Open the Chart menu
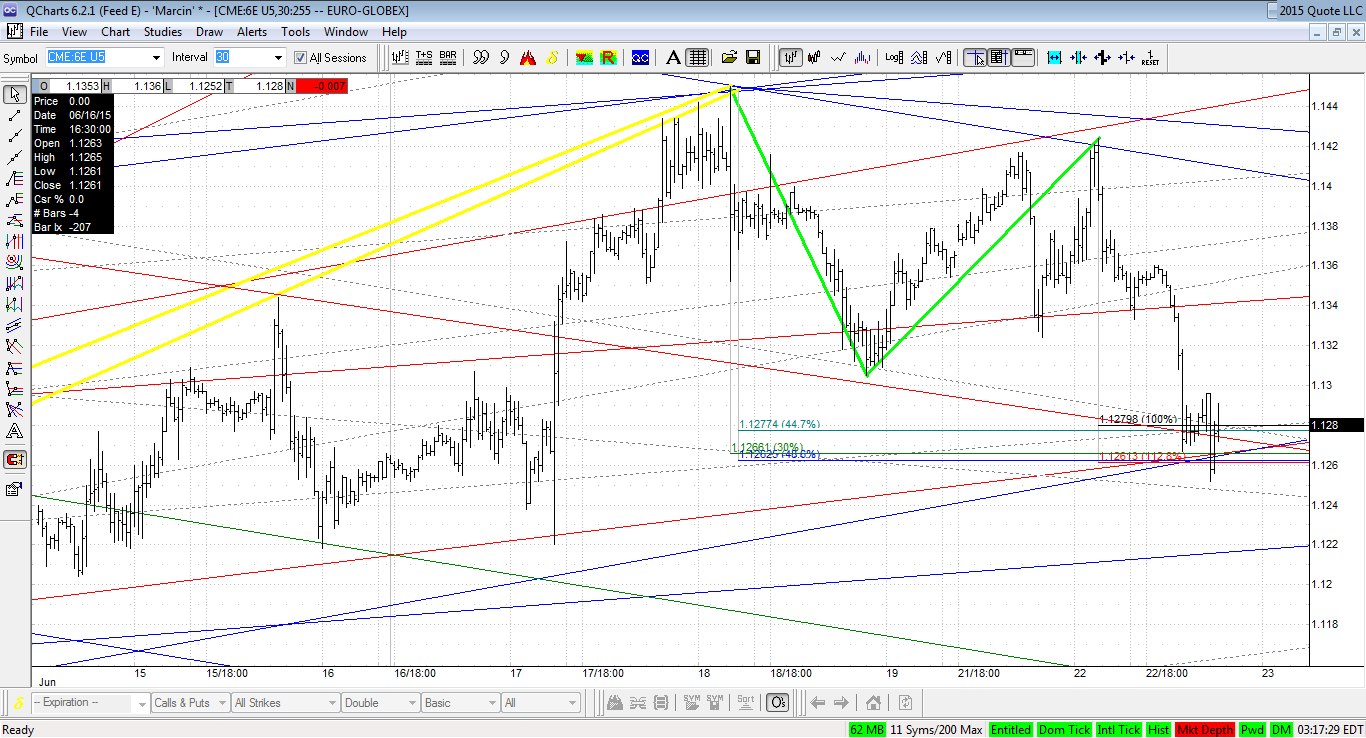This screenshot has width=1366, height=738. 115,32
